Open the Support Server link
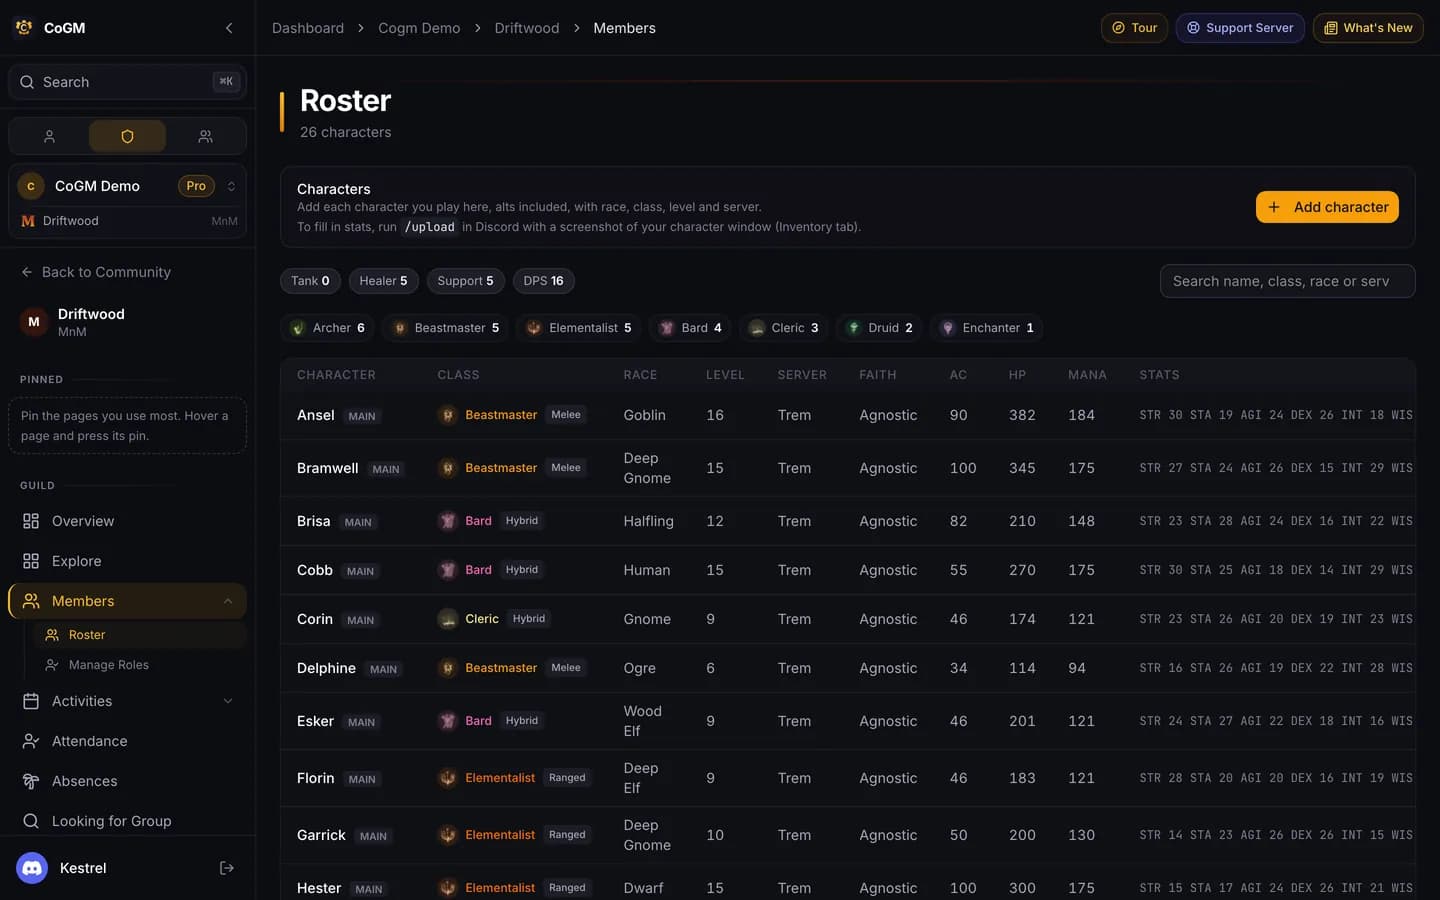Image resolution: width=1440 pixels, height=900 pixels. pyautogui.click(x=1240, y=28)
